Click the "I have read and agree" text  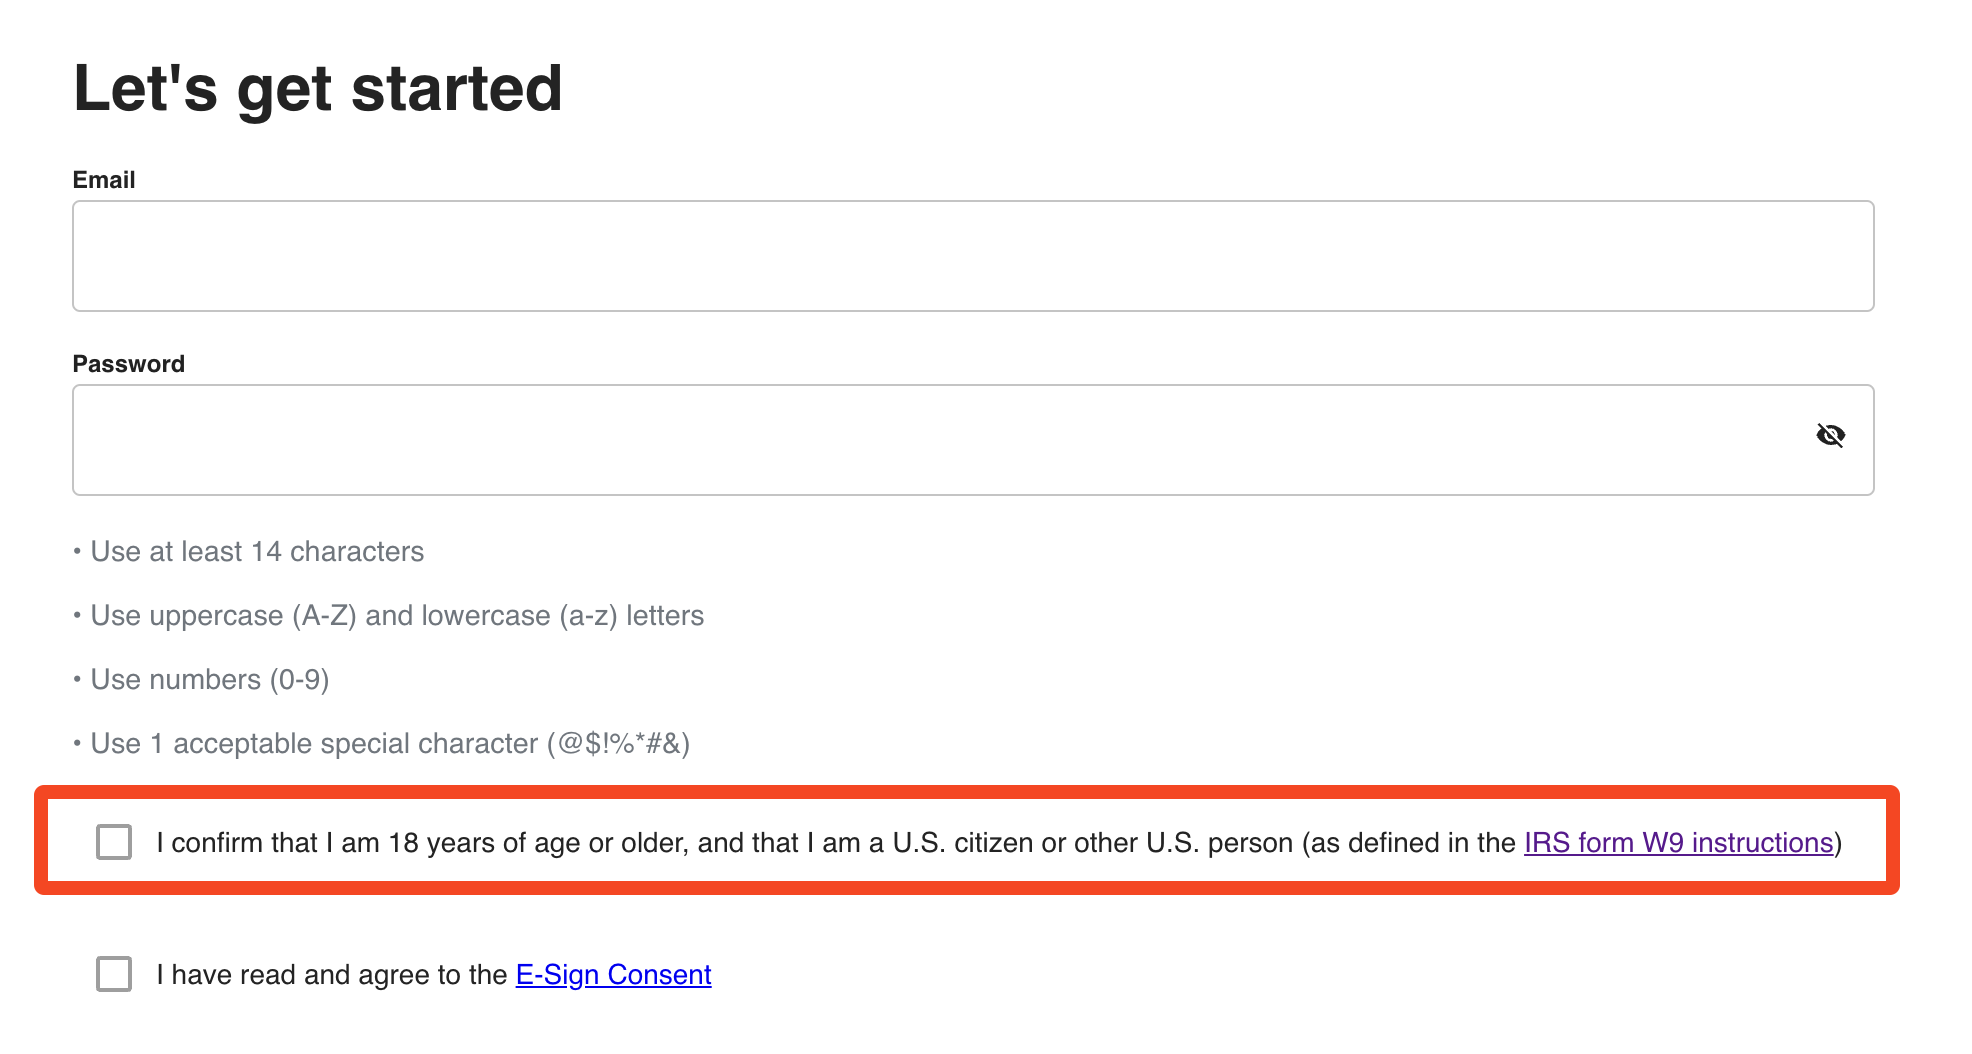tap(332, 975)
